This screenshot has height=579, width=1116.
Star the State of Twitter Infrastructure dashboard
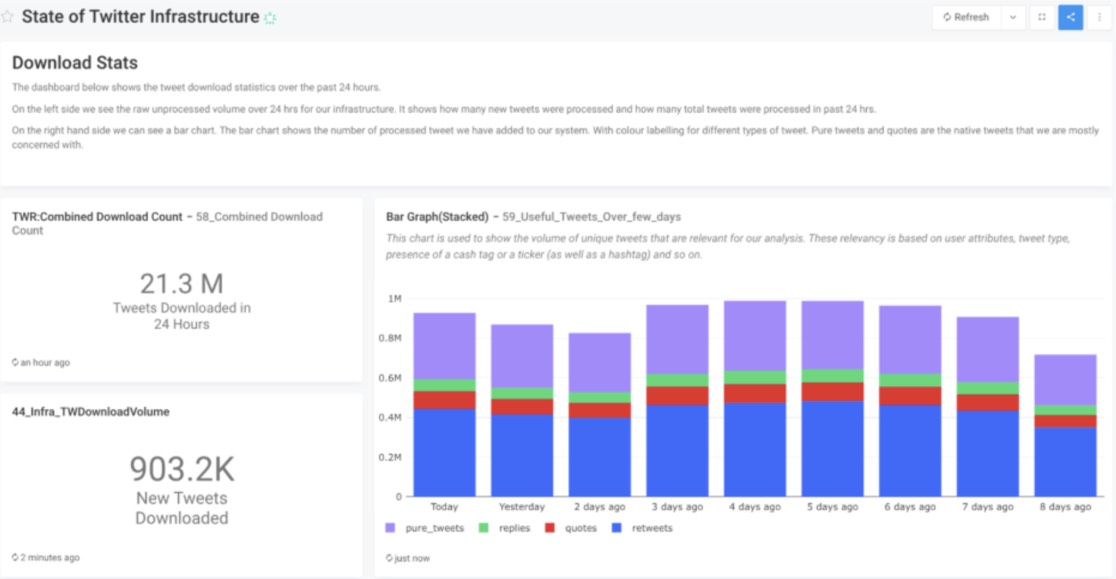[x=7, y=16]
